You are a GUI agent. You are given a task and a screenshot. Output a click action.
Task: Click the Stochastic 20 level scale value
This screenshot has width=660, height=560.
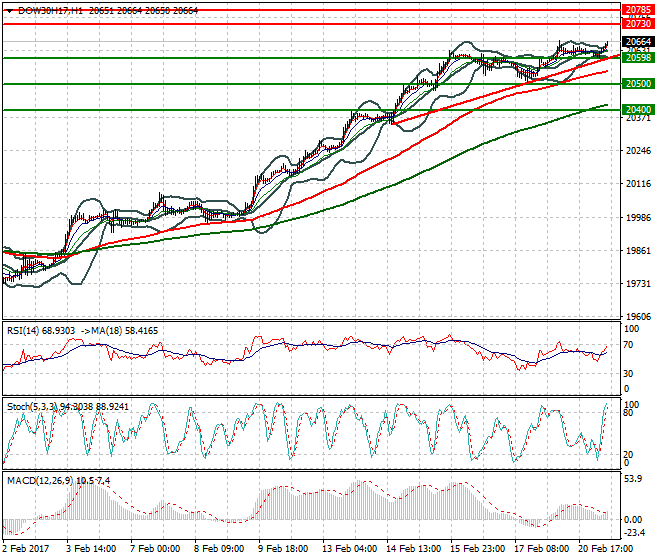(x=628, y=455)
